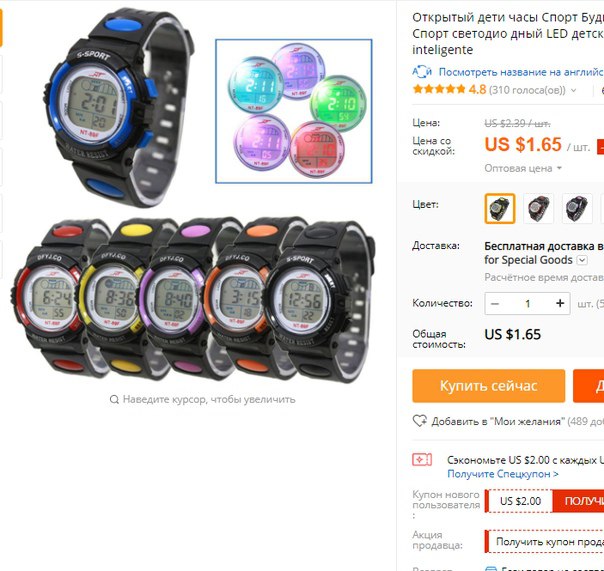Click the translate icon beside the English title link
The height and width of the screenshot is (571, 604).
tap(422, 72)
